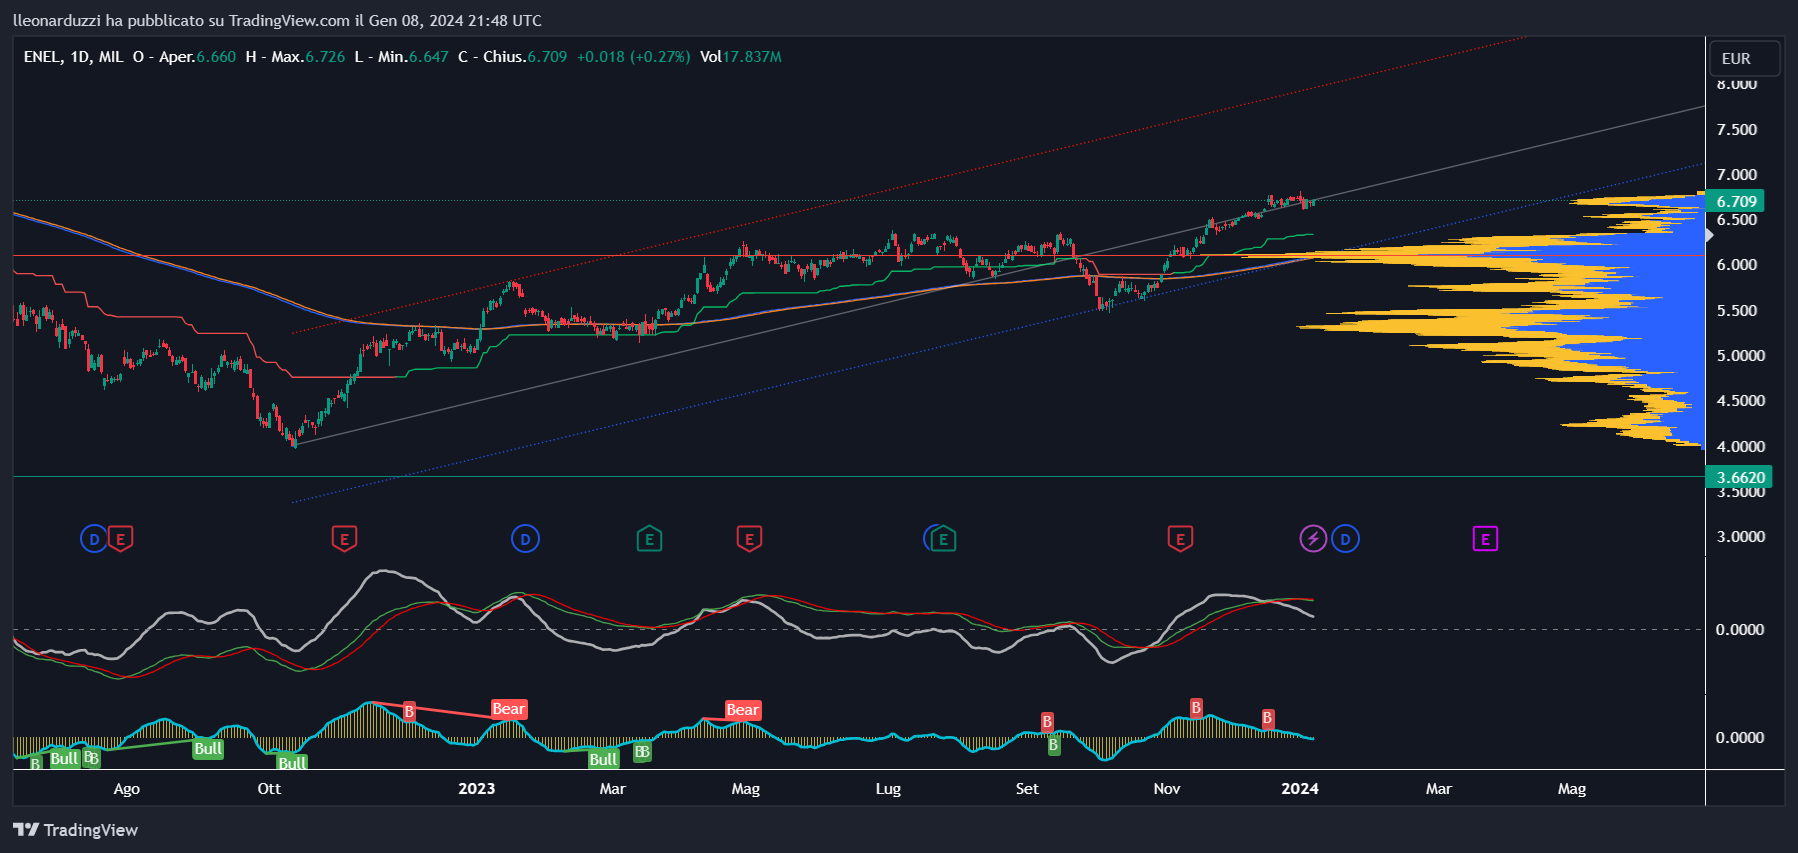Click the purple lightning event marker
The image size is (1798, 853).
1313,540
